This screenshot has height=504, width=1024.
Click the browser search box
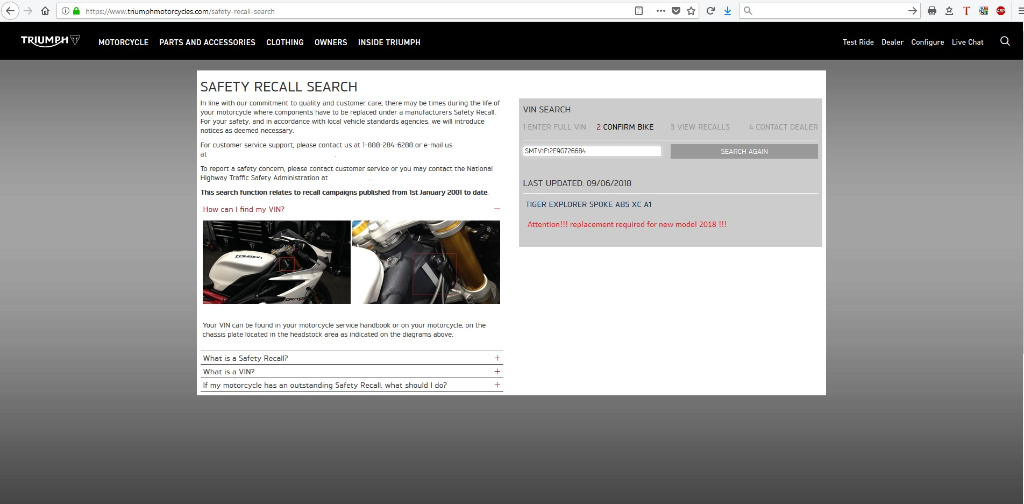pos(829,10)
